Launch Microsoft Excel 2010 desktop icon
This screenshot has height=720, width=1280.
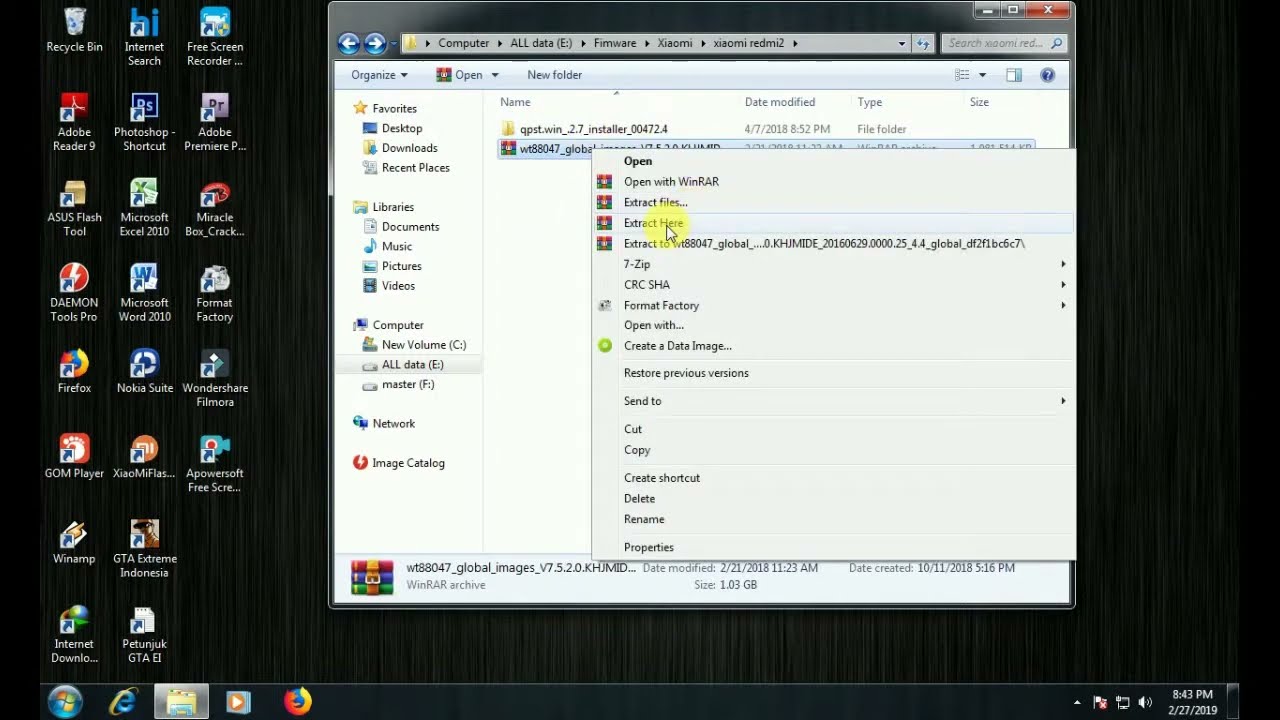coord(144,208)
